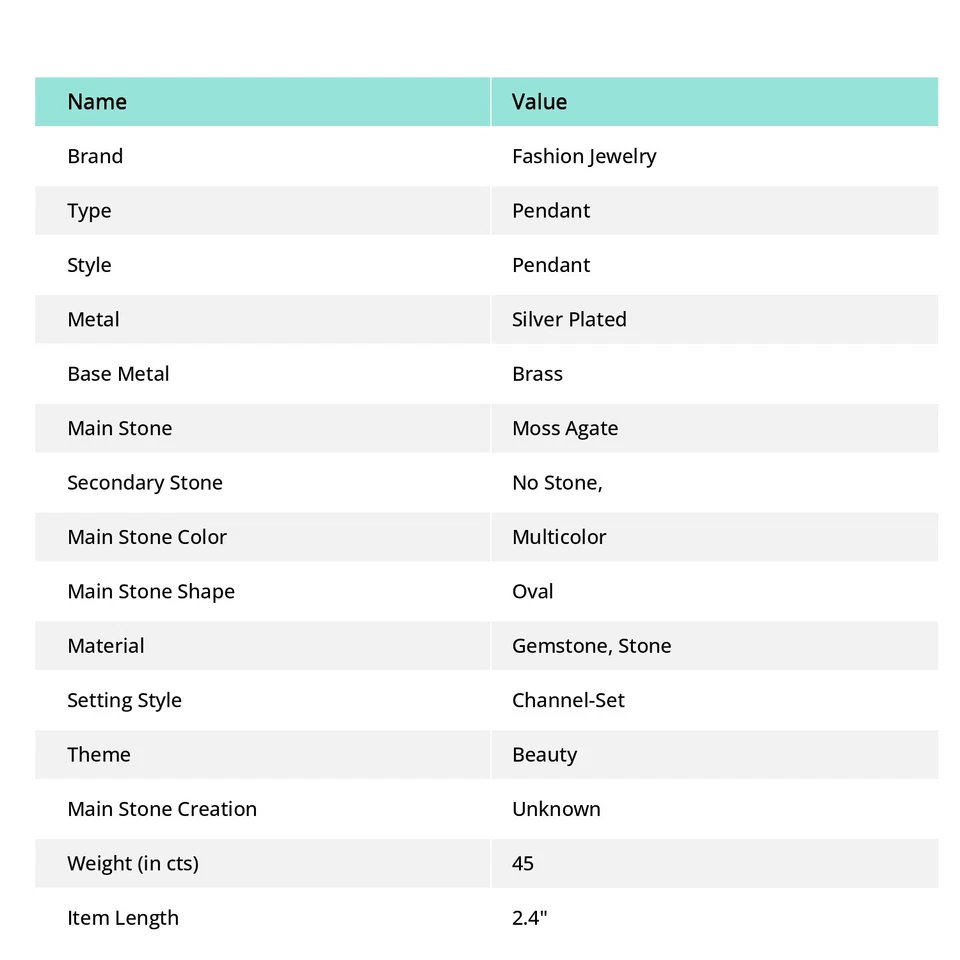The width and height of the screenshot is (960, 960).
Task: Click the Secondary Stone label
Action: tap(145, 483)
